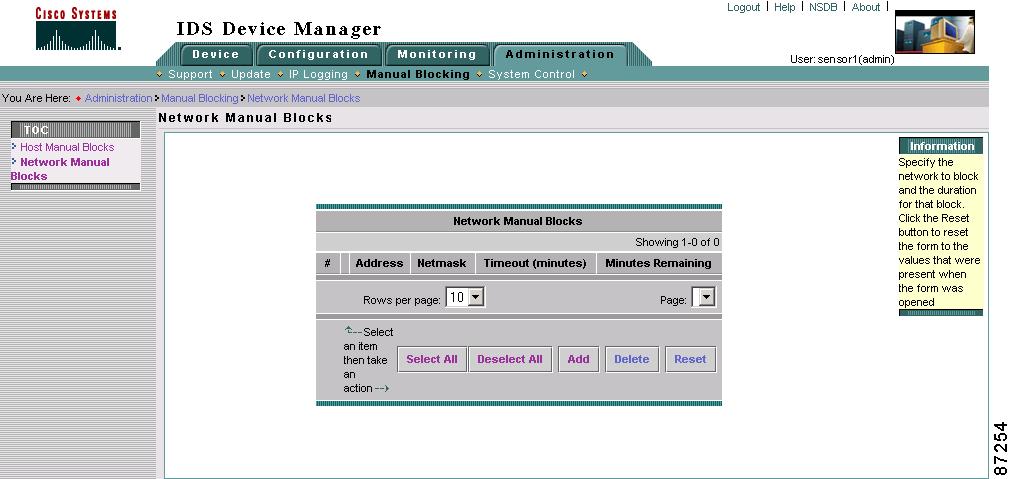Click the Add button
This screenshot has height=479, width=1011.
578,359
